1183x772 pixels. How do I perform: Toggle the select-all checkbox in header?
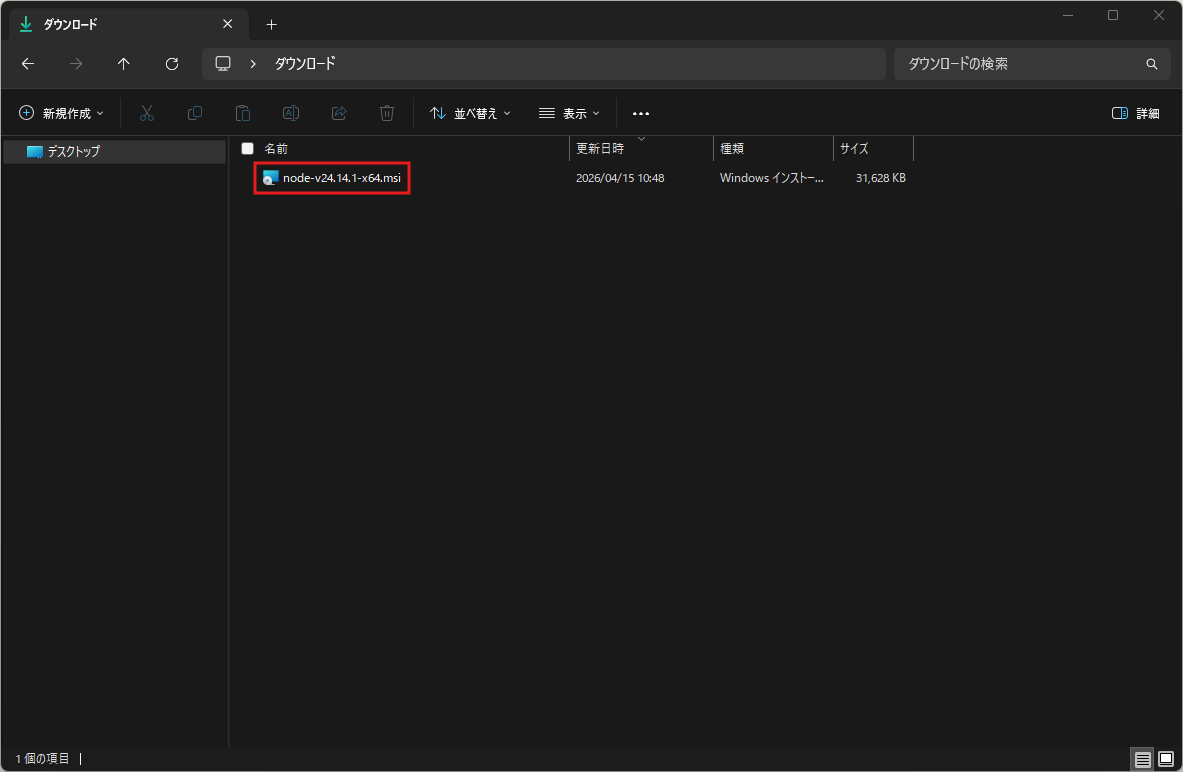(248, 148)
